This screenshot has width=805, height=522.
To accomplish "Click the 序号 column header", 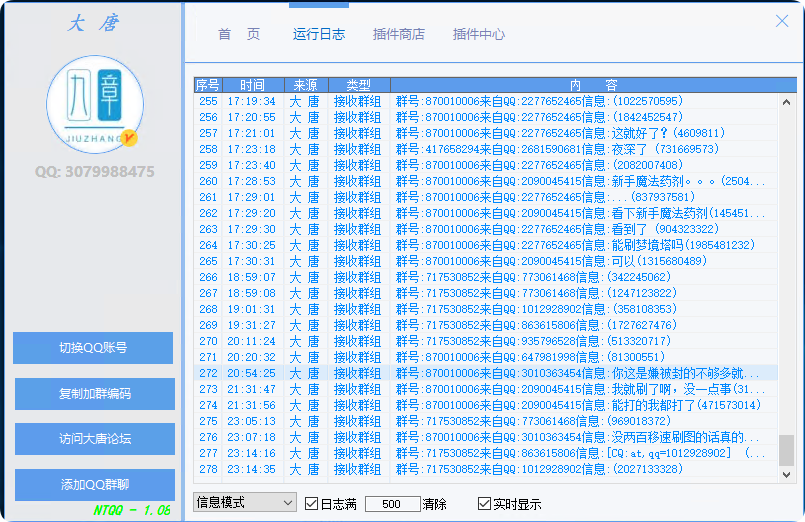I will point(207,85).
